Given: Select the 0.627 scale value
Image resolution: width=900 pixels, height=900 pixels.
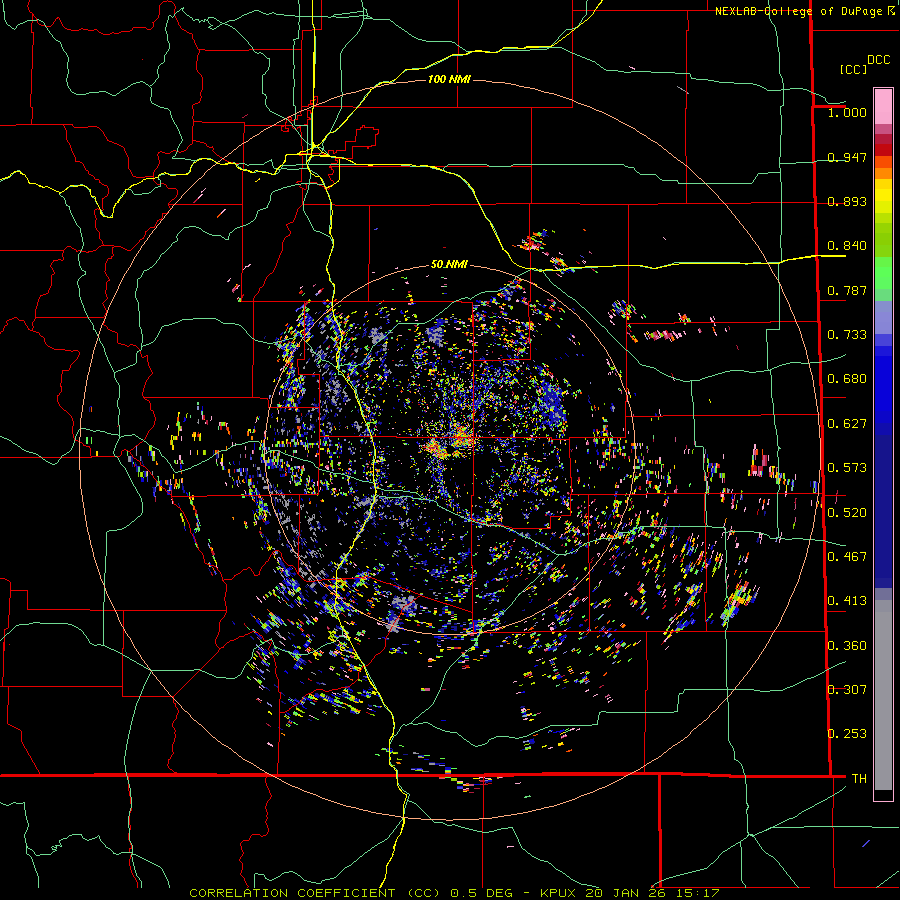Looking at the screenshot, I should pos(847,424).
